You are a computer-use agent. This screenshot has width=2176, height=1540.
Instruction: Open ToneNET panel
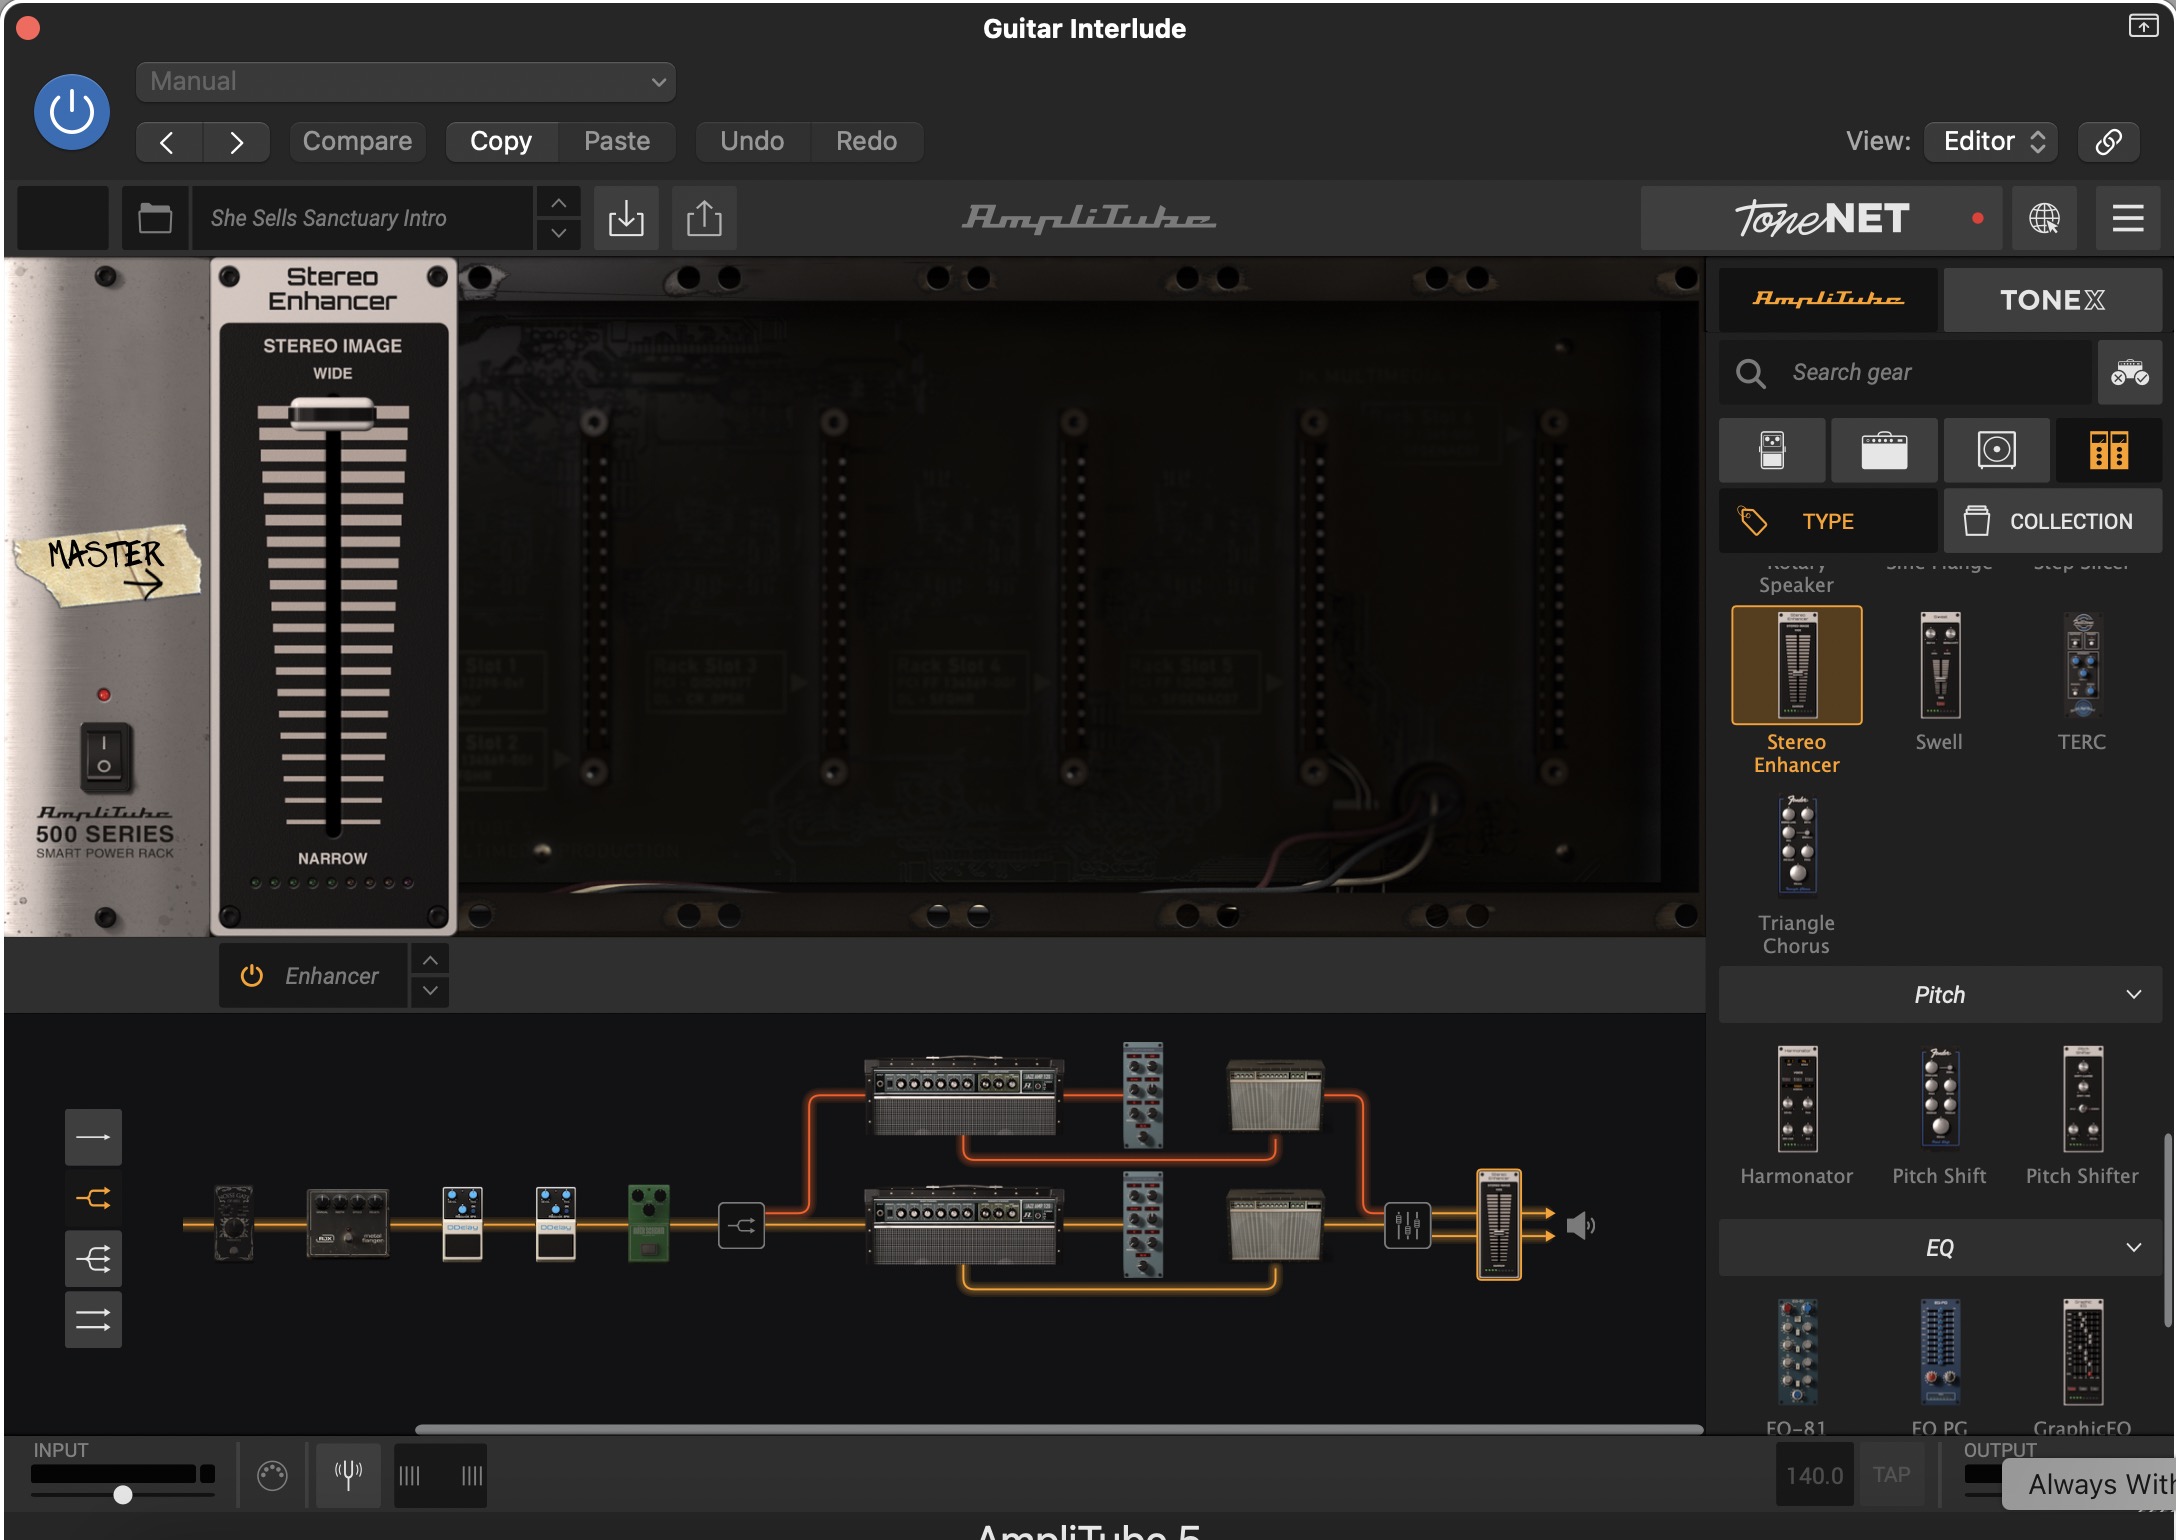[1821, 218]
